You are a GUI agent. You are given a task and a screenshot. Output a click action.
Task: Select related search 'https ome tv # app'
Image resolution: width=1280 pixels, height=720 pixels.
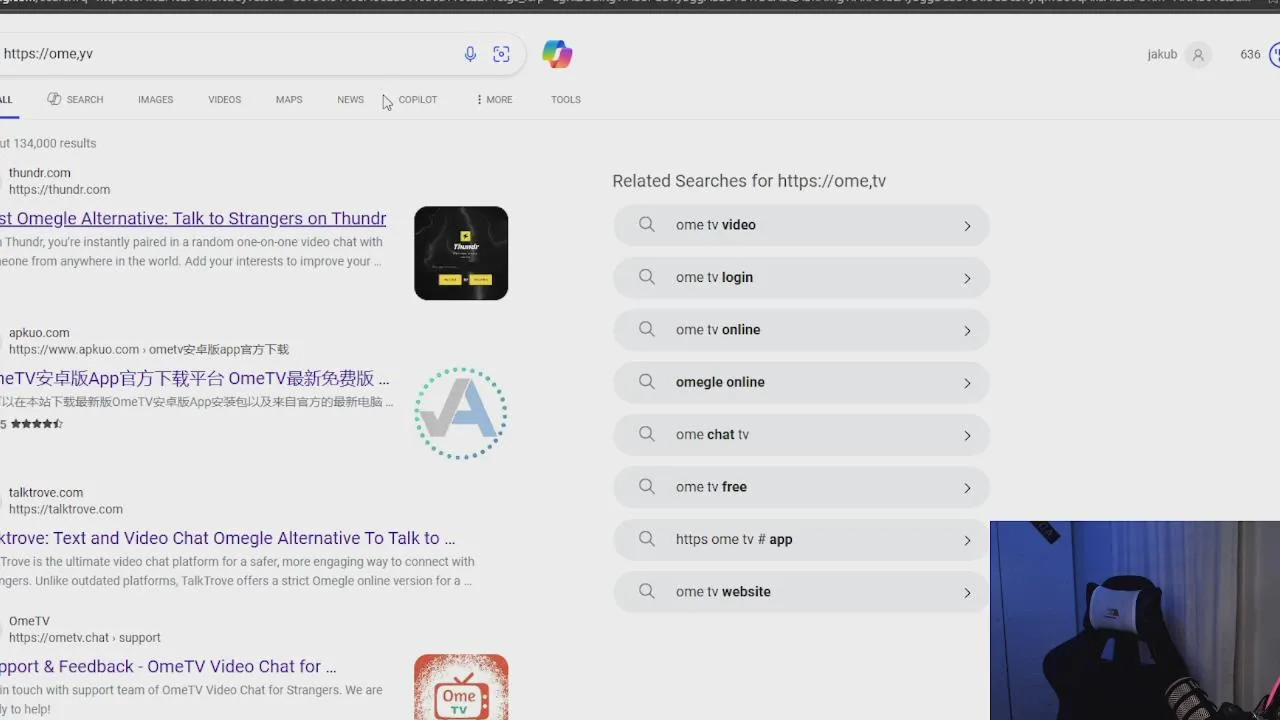click(801, 540)
